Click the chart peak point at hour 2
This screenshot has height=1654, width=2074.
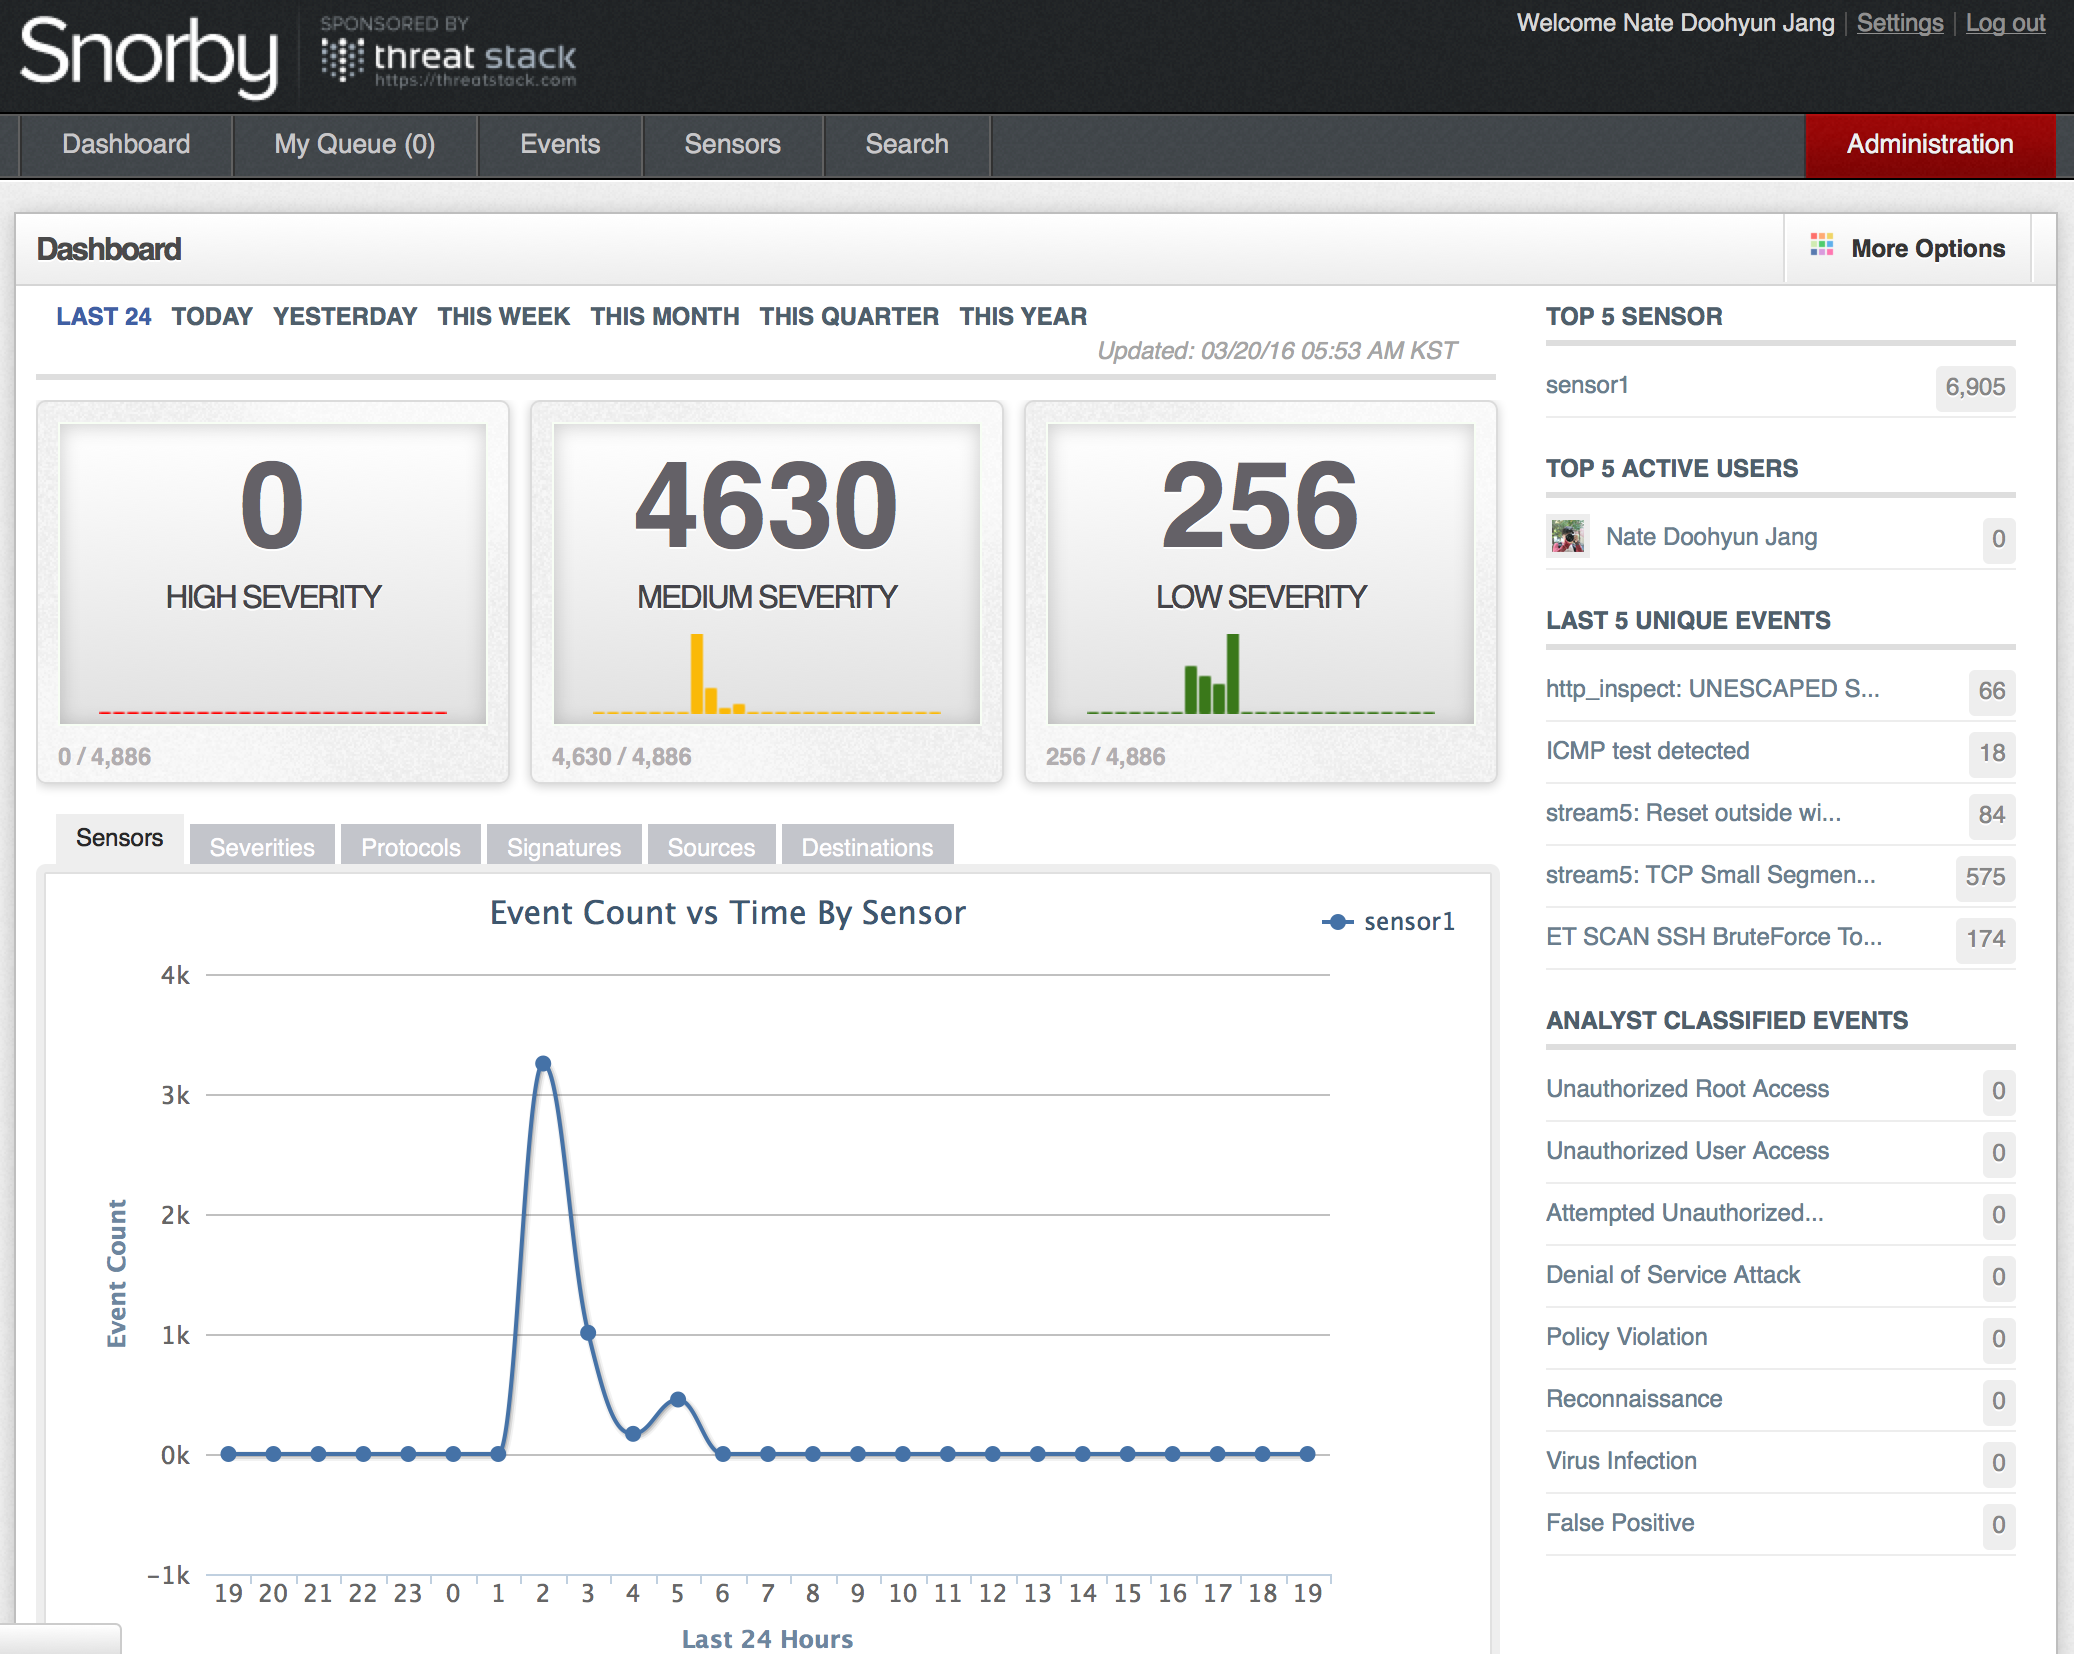[x=543, y=1063]
